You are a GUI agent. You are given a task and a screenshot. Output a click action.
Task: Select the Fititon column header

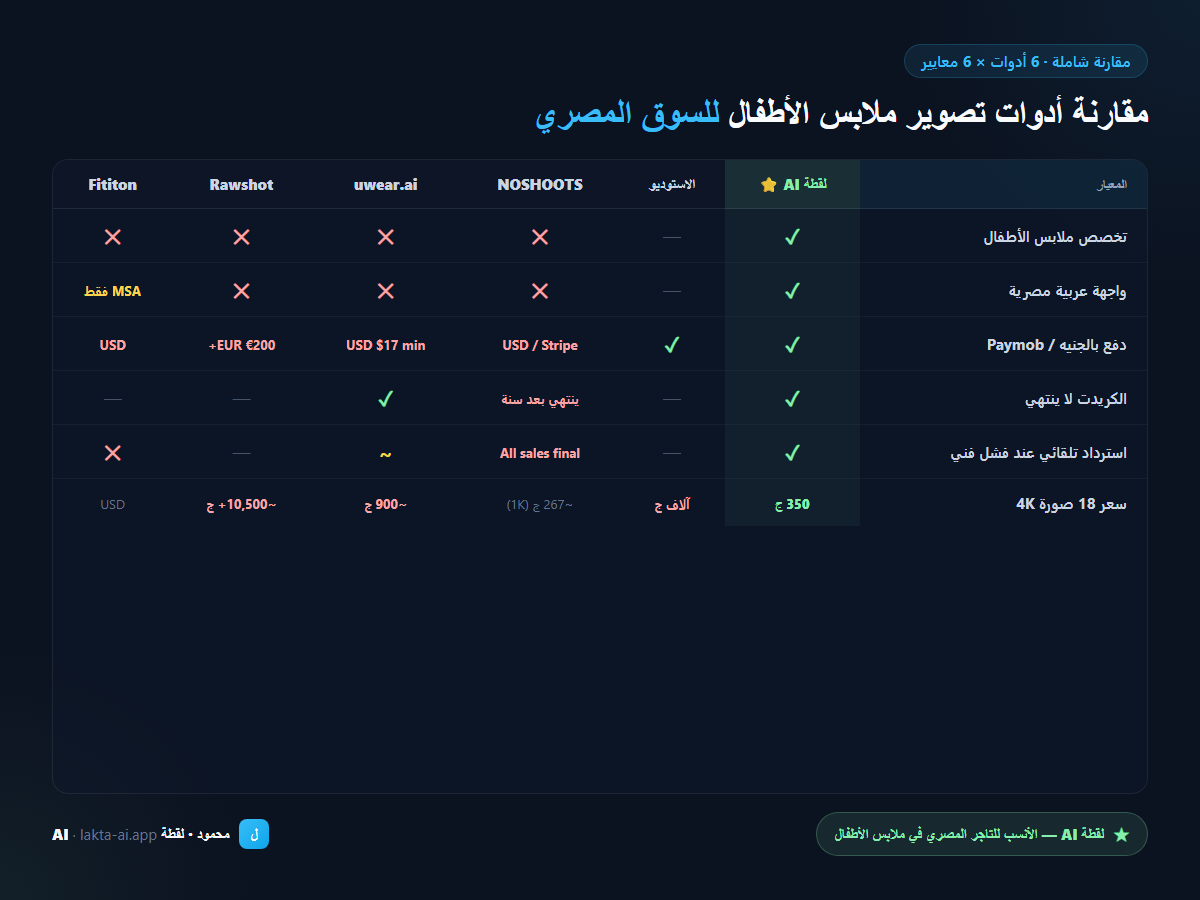click(x=113, y=185)
